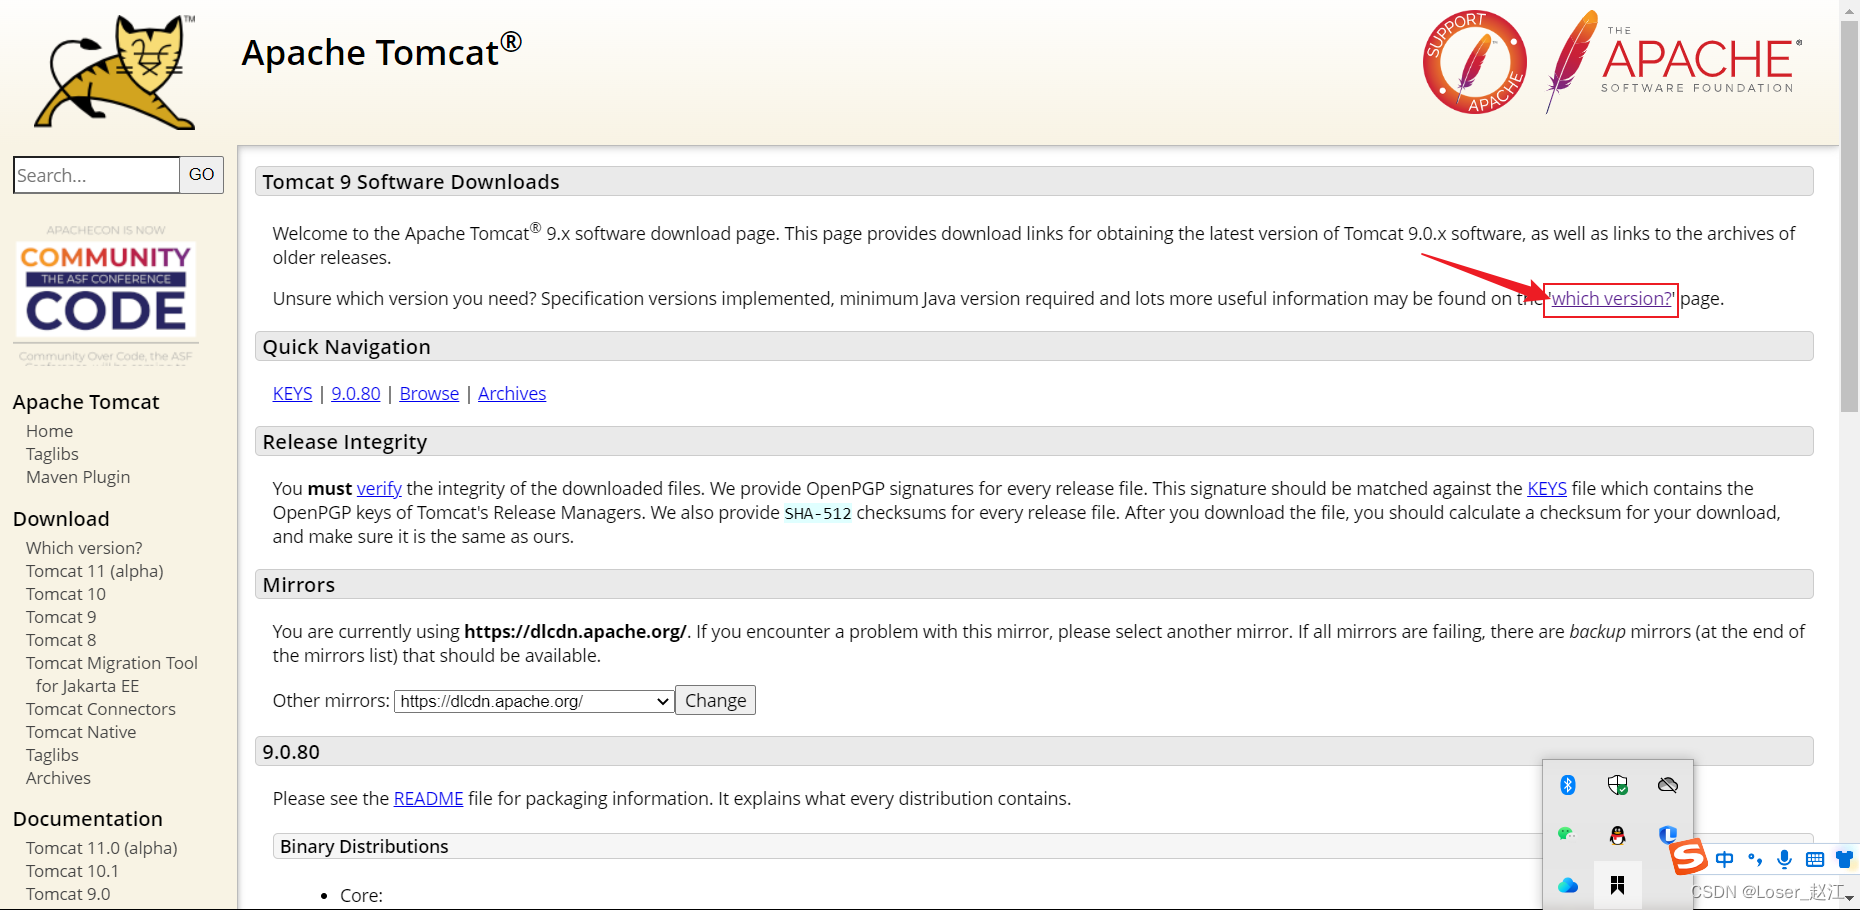Select Tomcat 10 download link
This screenshot has width=1860, height=910.
[x=66, y=594]
